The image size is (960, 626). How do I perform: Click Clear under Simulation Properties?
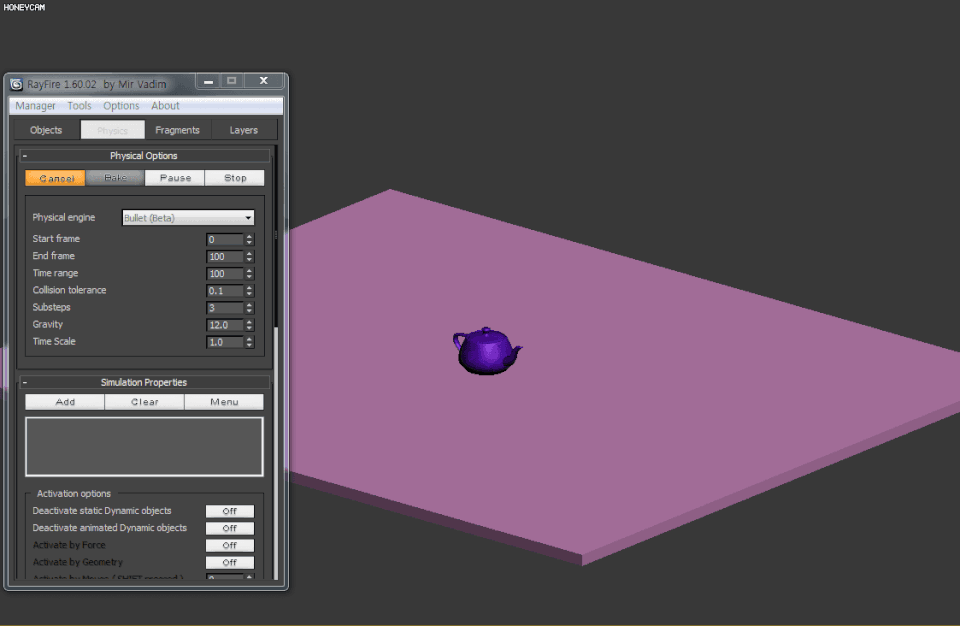click(x=144, y=402)
